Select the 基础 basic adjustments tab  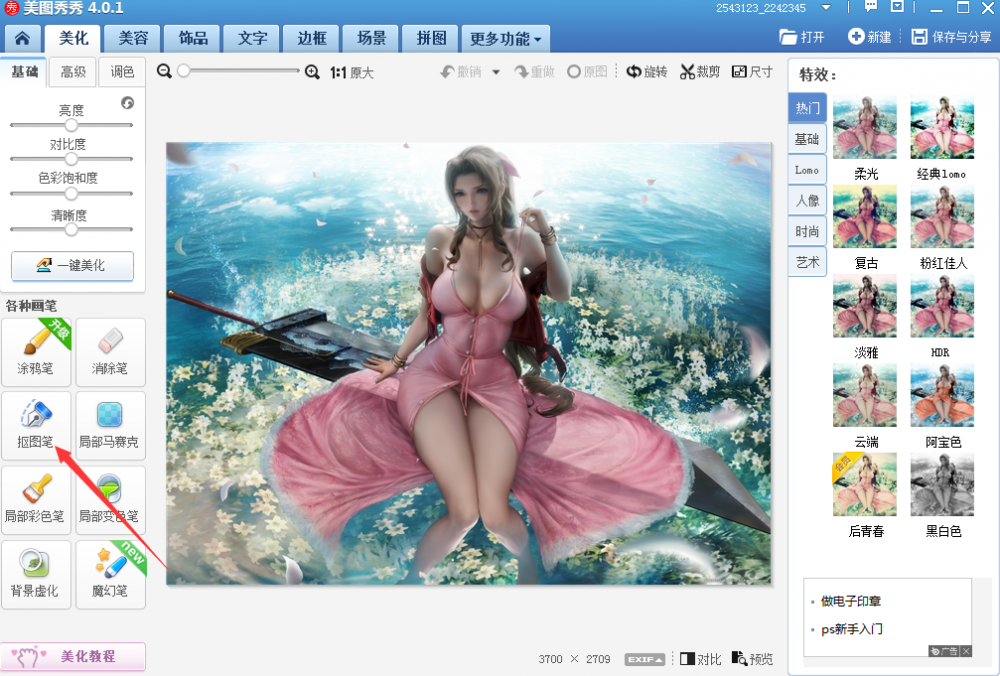pyautogui.click(x=24, y=71)
